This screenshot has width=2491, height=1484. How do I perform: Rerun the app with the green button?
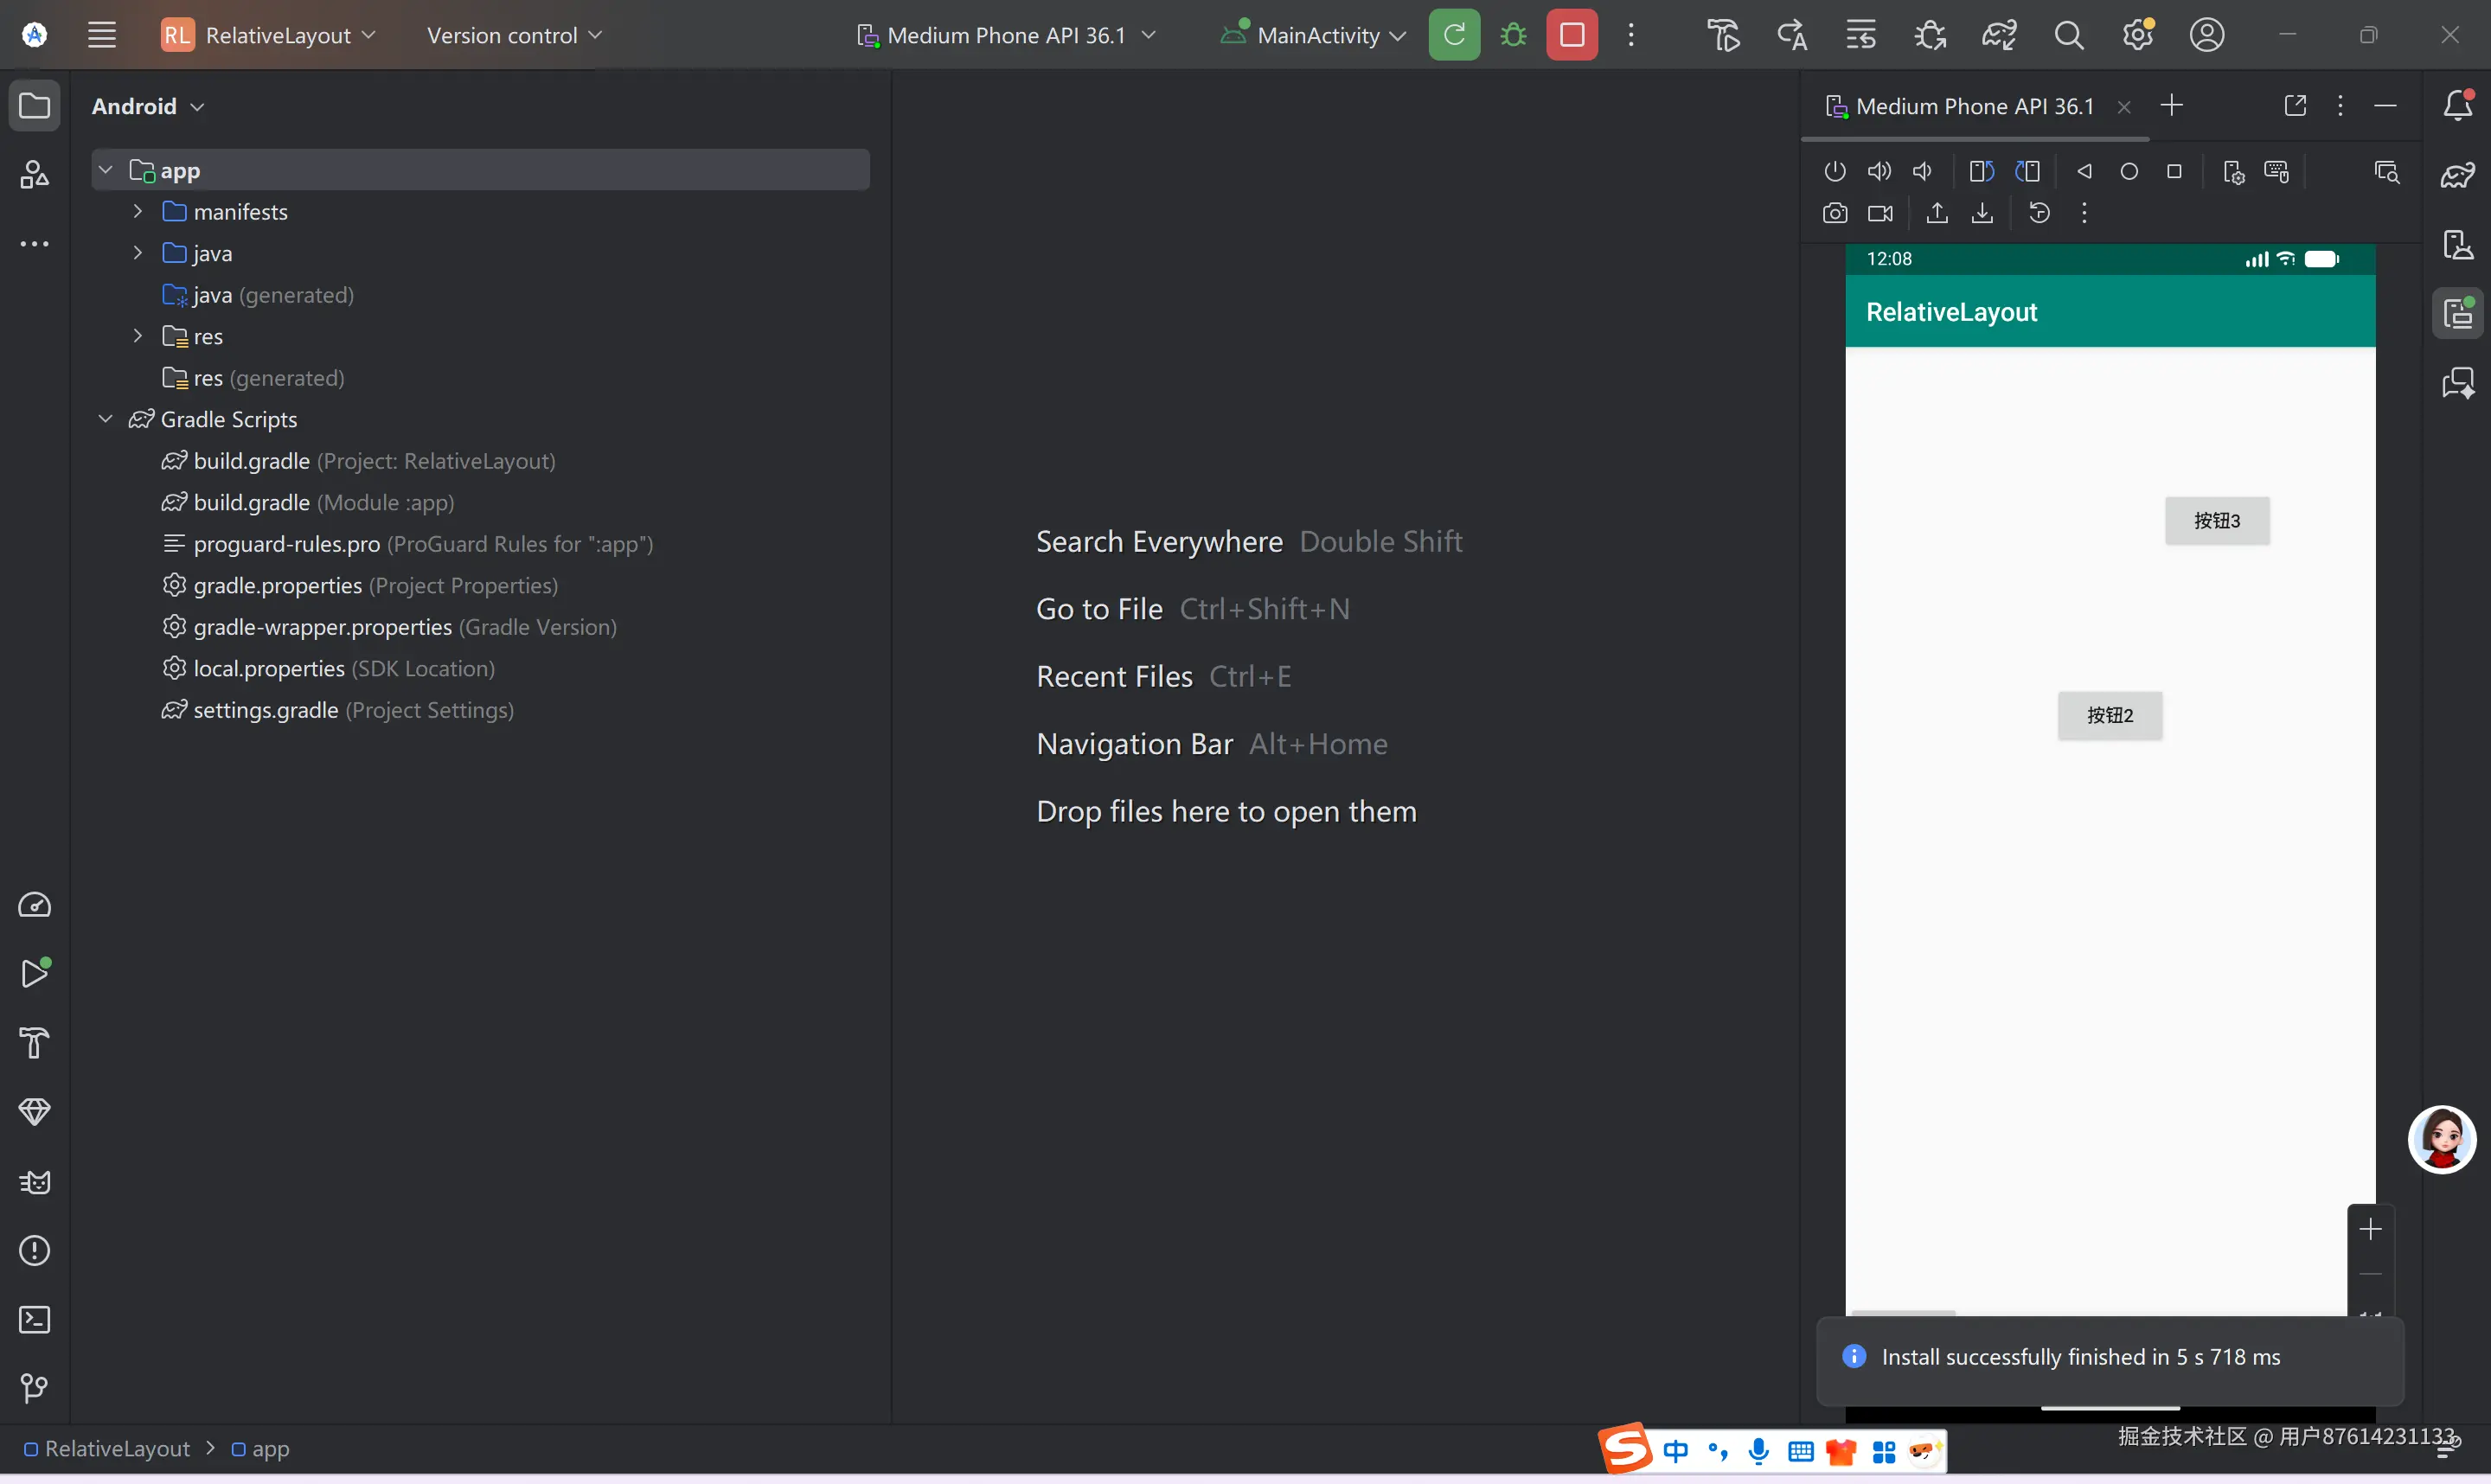click(1454, 35)
